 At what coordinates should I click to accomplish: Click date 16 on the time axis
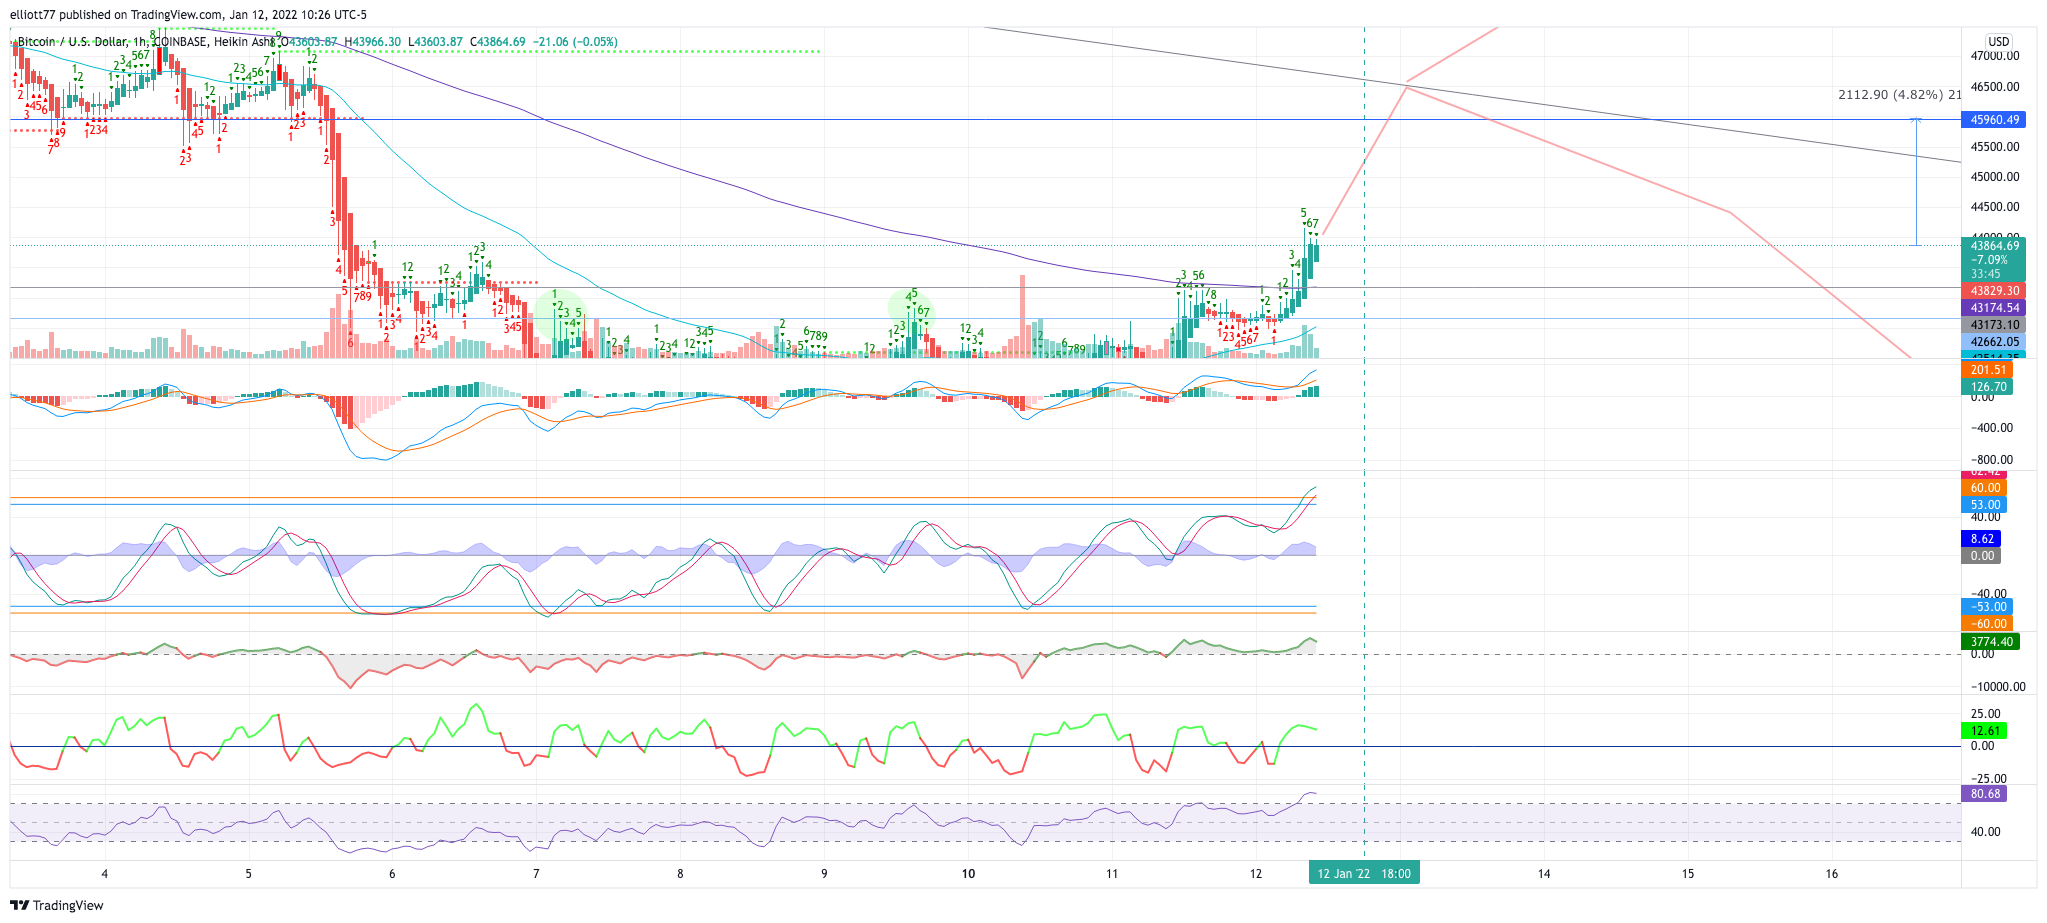click(1832, 874)
